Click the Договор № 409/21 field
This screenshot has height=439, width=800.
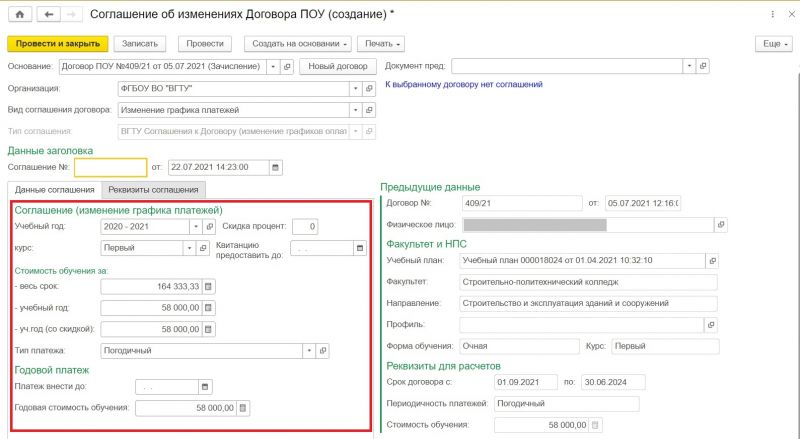click(x=522, y=203)
